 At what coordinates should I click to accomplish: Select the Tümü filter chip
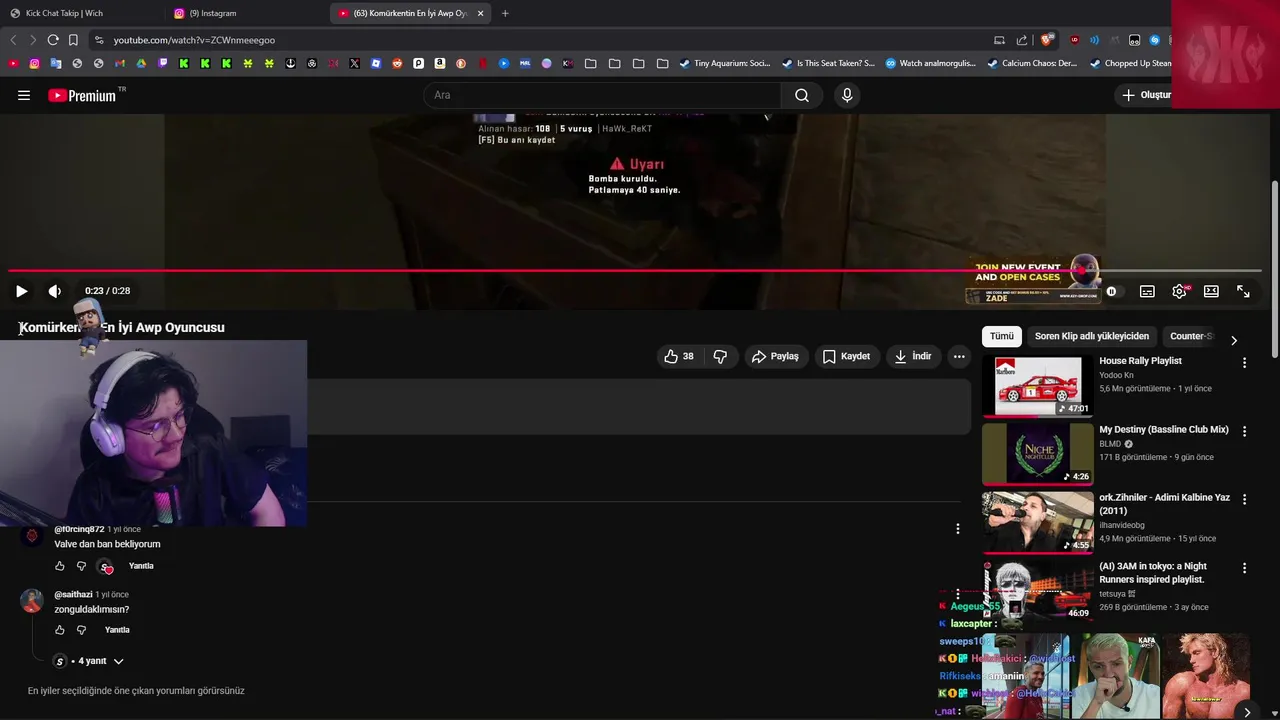pyautogui.click(x=1001, y=336)
